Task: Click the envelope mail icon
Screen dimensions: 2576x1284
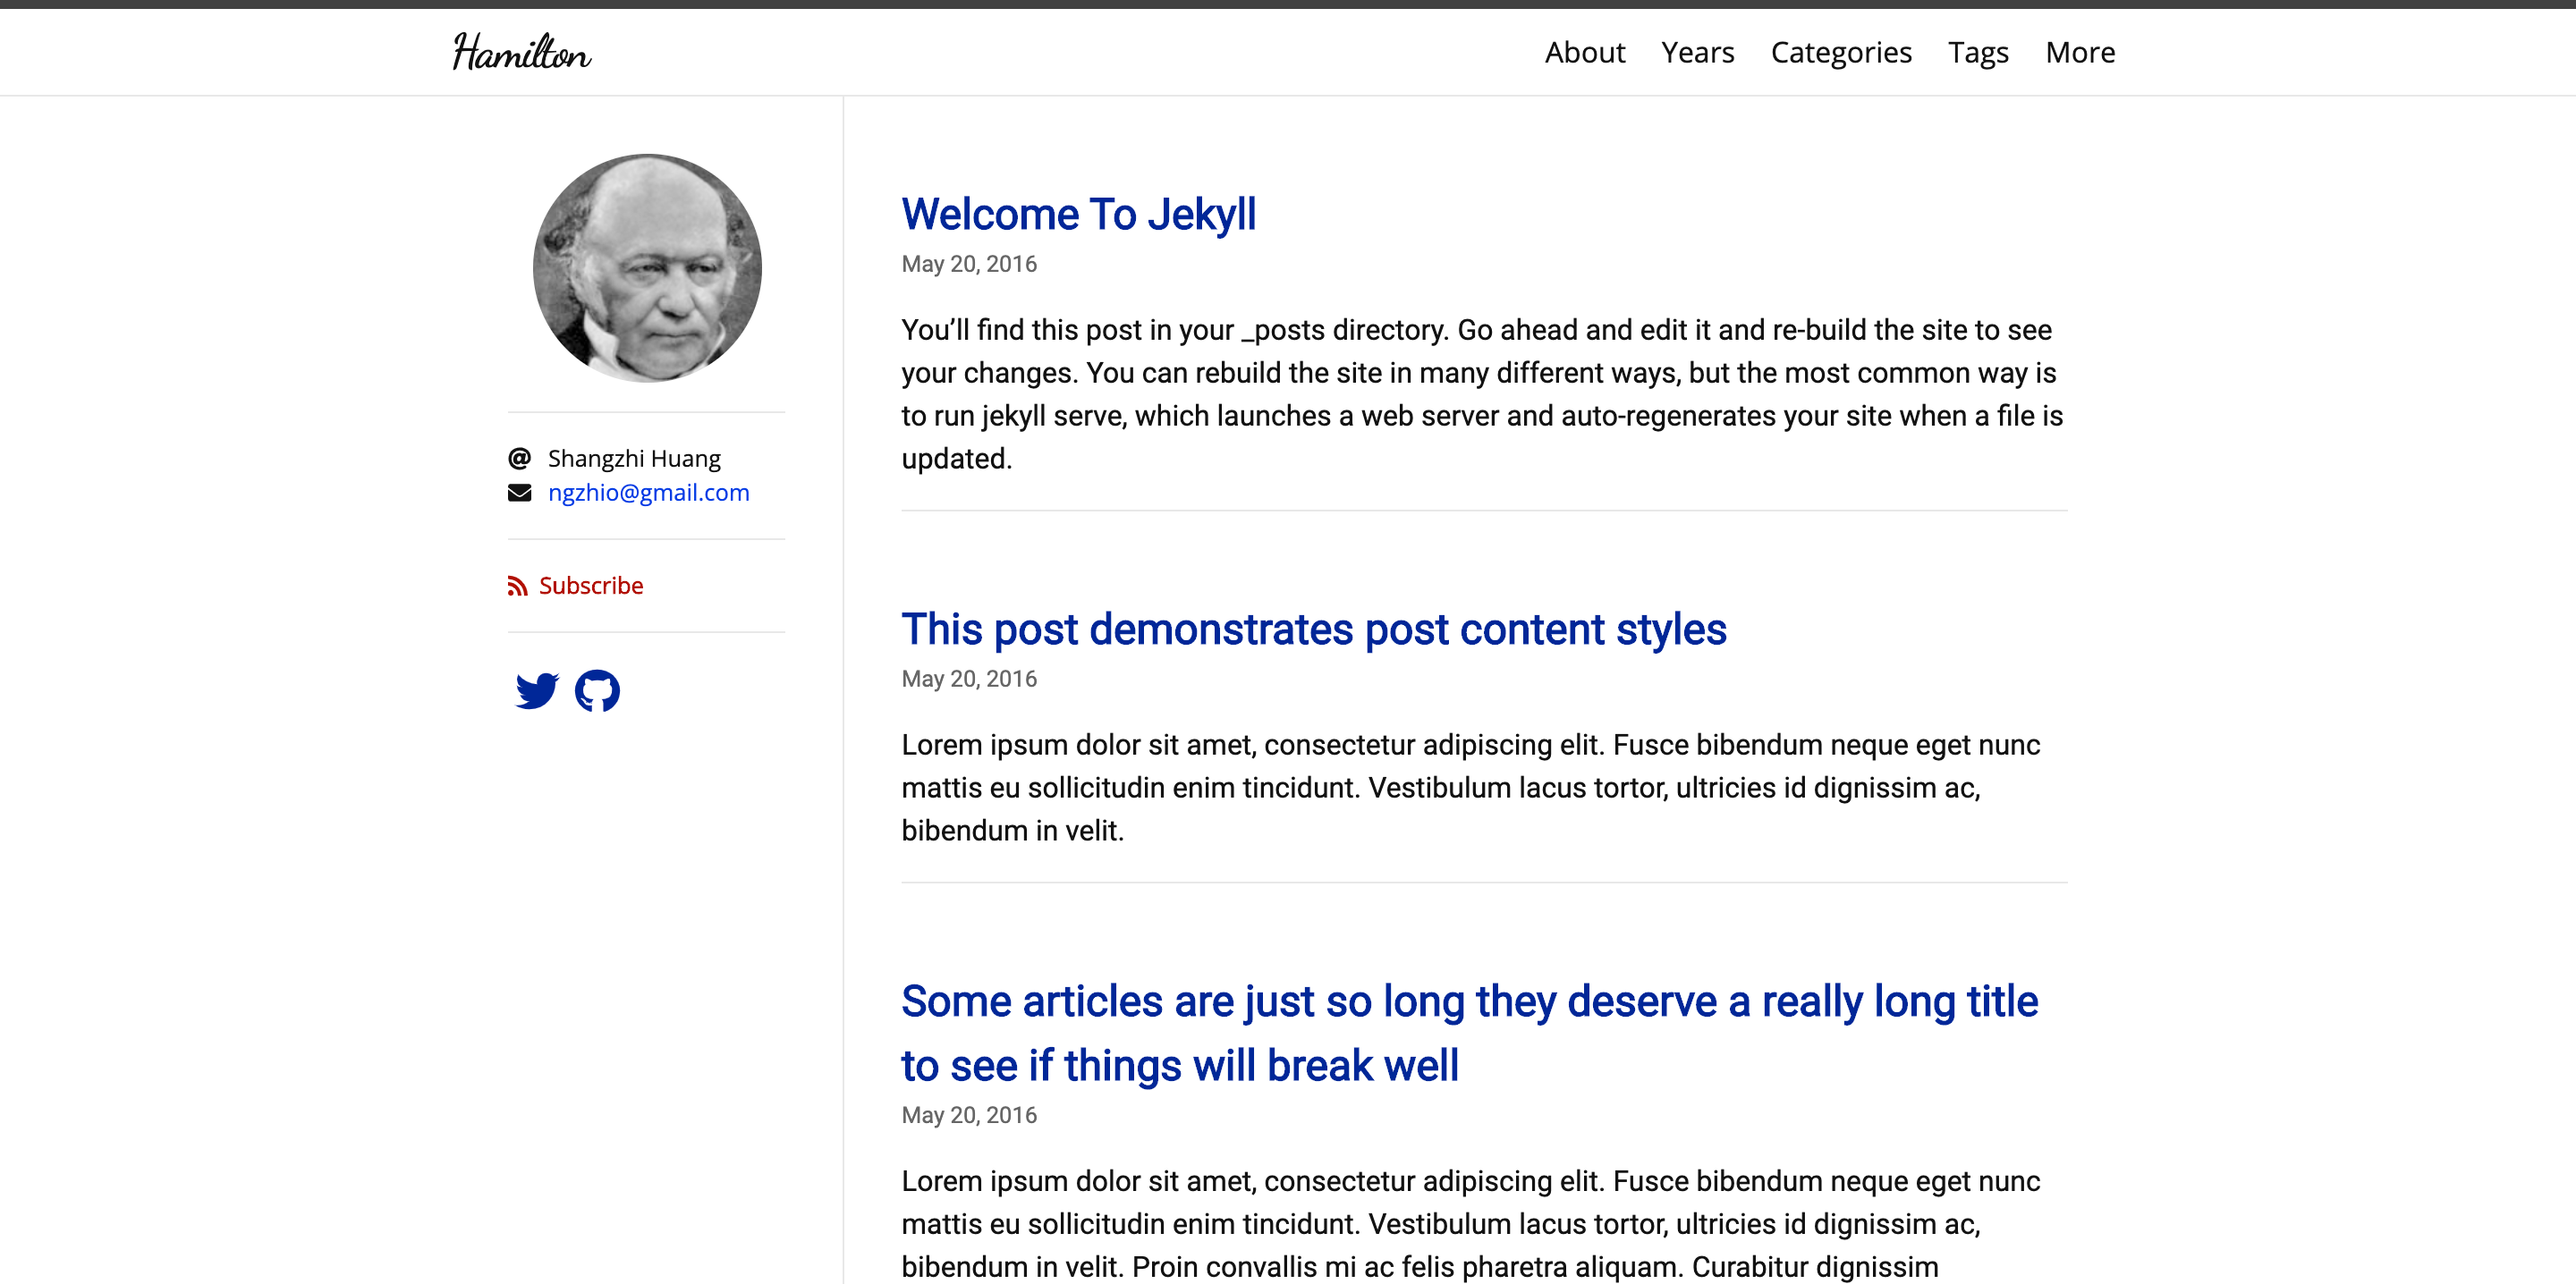Action: (x=519, y=493)
